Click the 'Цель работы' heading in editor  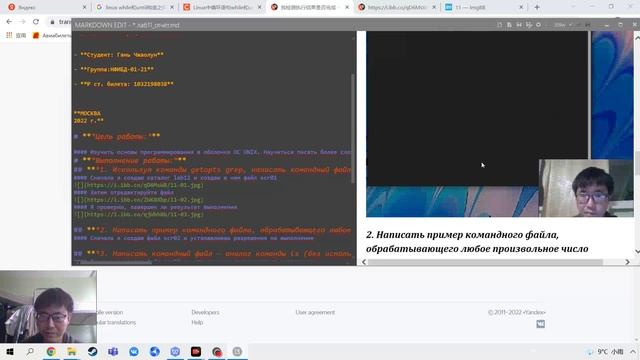pos(117,136)
